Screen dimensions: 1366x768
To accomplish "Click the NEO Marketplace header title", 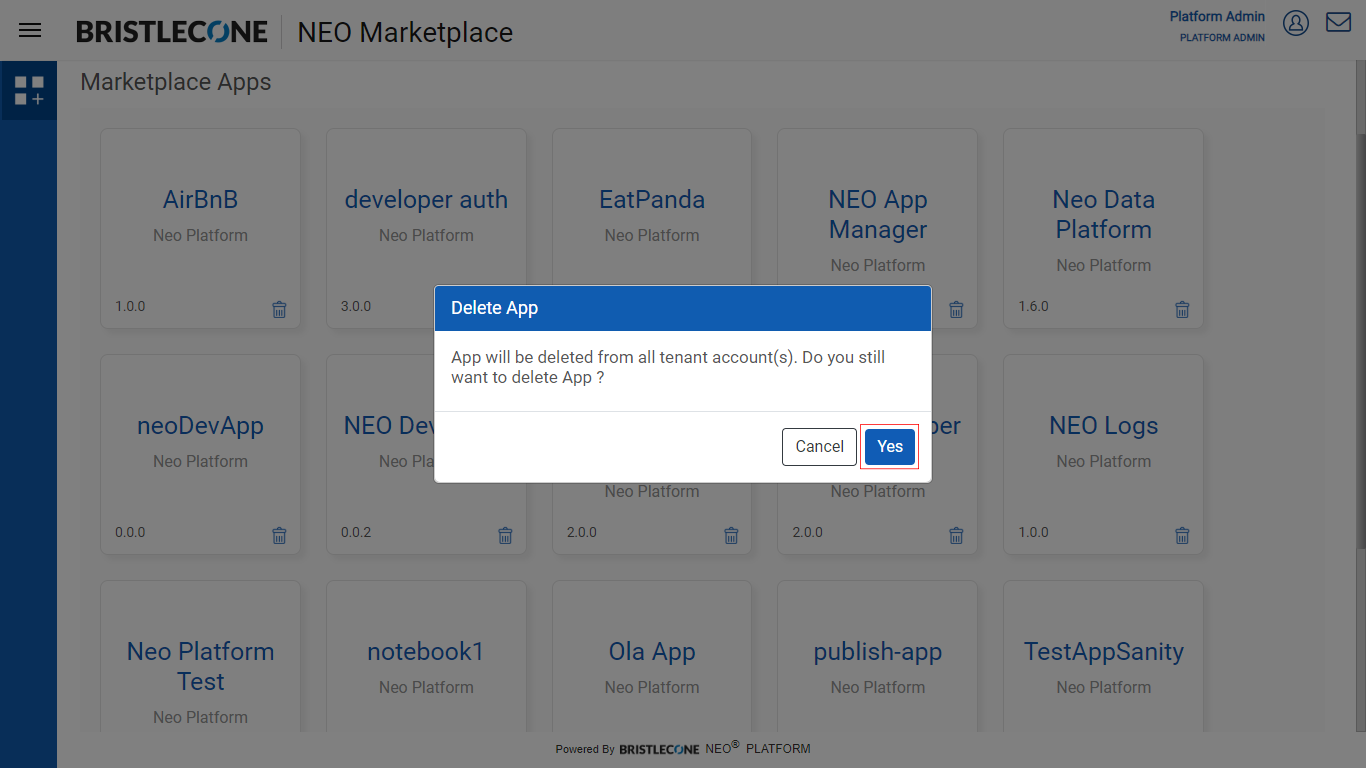I will 405,32.
